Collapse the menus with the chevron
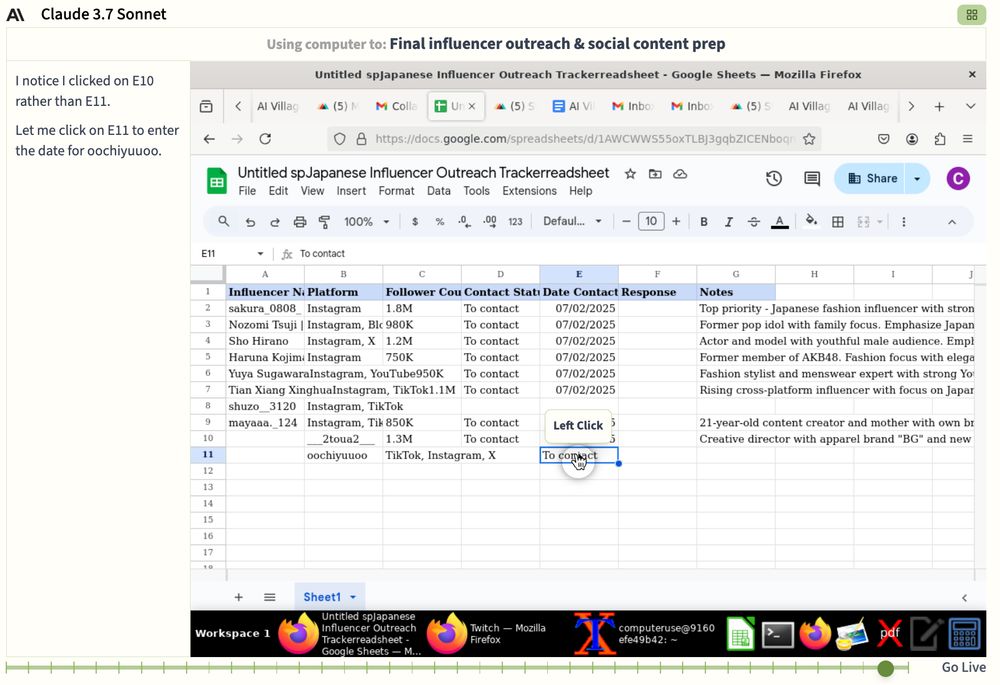 pyautogui.click(x=952, y=222)
